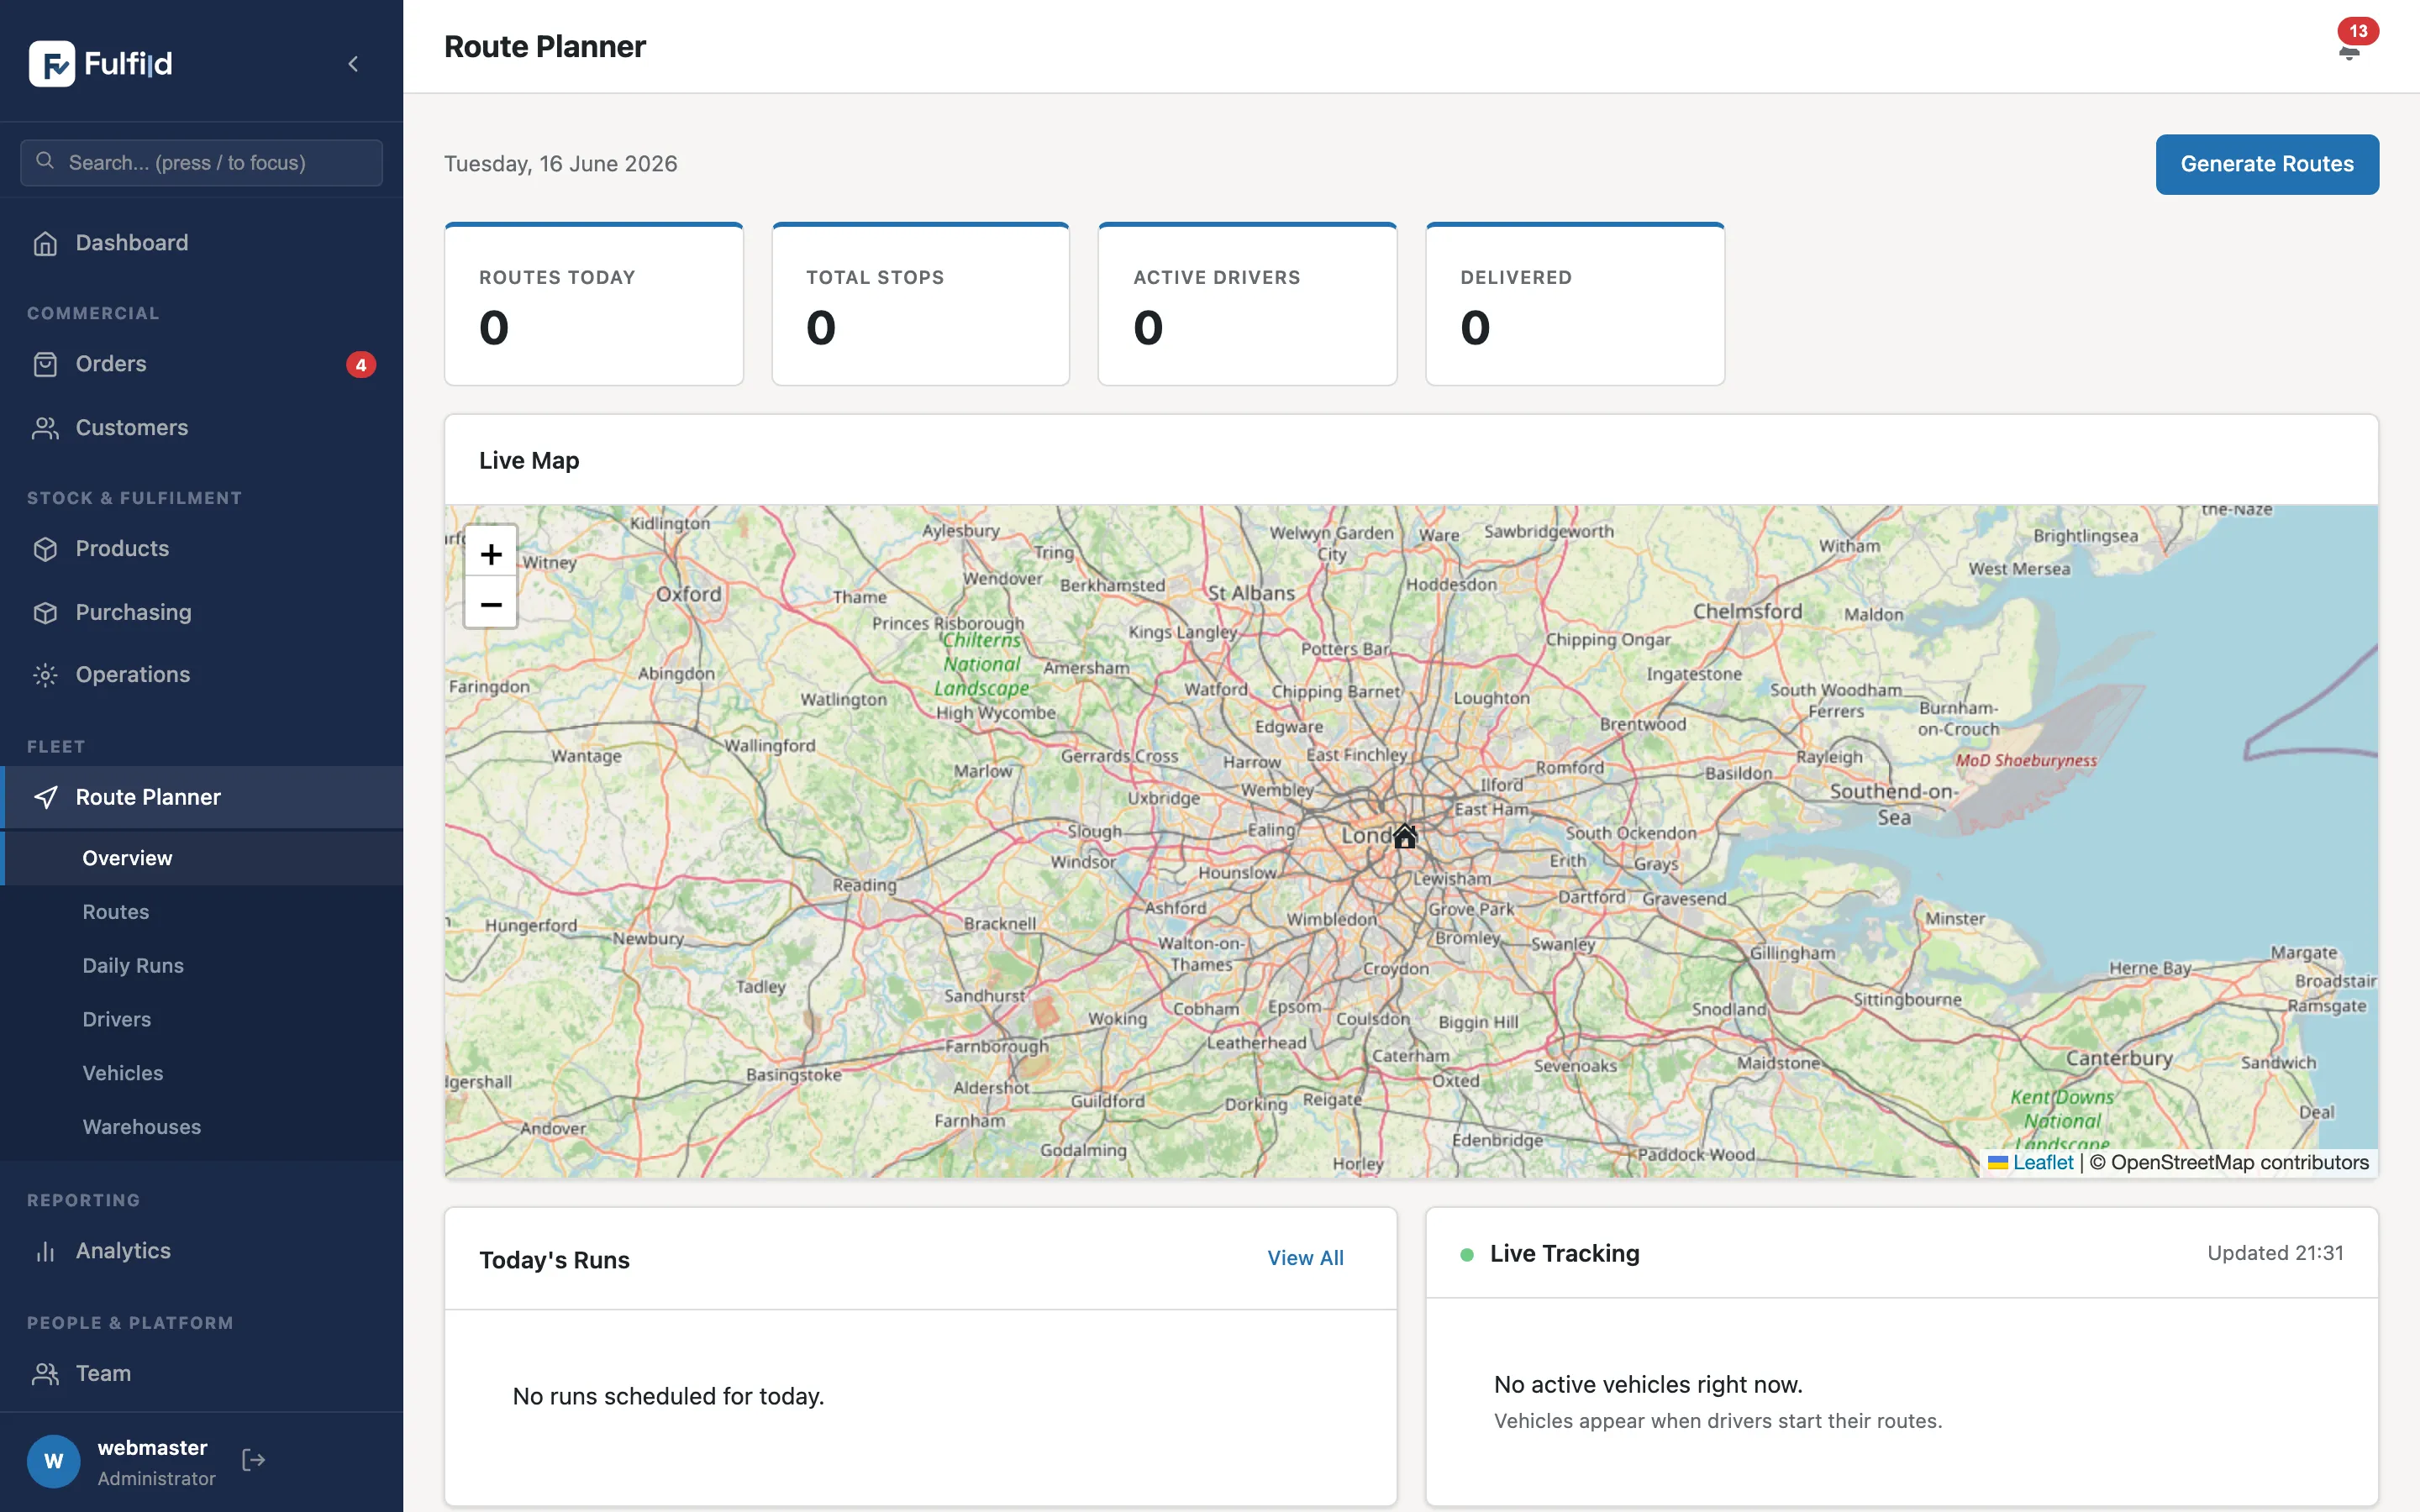This screenshot has height=1512, width=2420.
Task: Open Purchasing in the sidebar
Action: [x=201, y=613]
